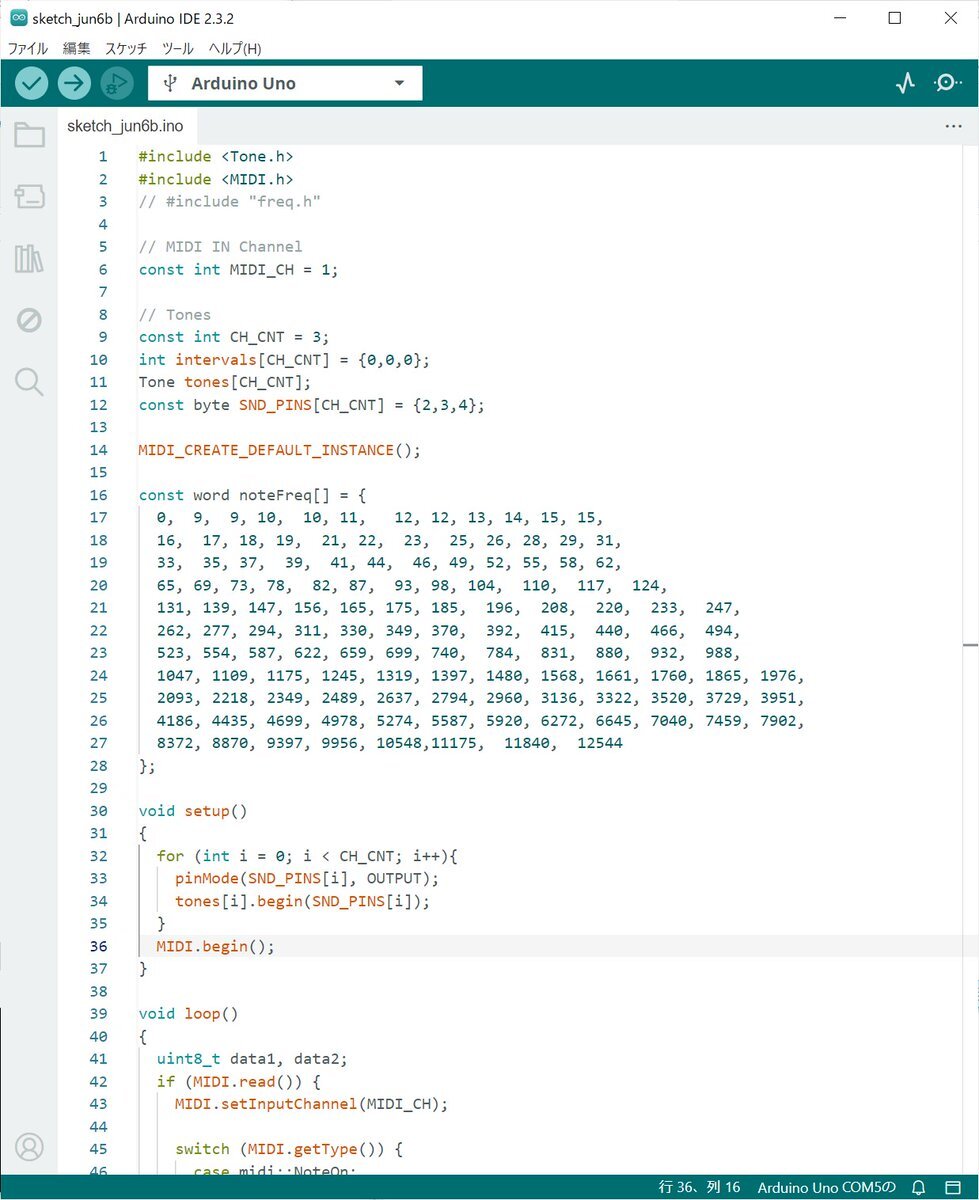Click the SND_PINS array declaration line
Screen dimensions: 979x1200
[x=312, y=405]
